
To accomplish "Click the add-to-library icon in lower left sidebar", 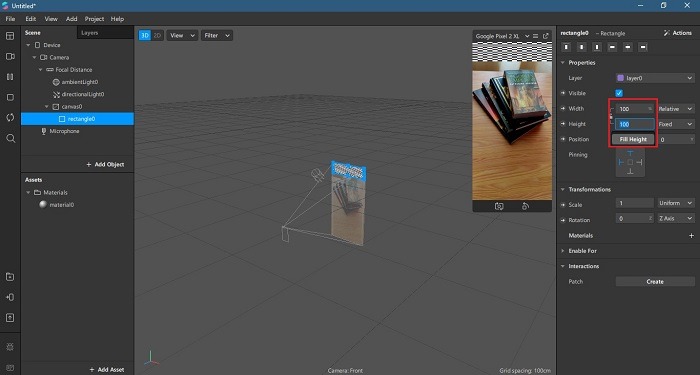I will tap(10, 277).
